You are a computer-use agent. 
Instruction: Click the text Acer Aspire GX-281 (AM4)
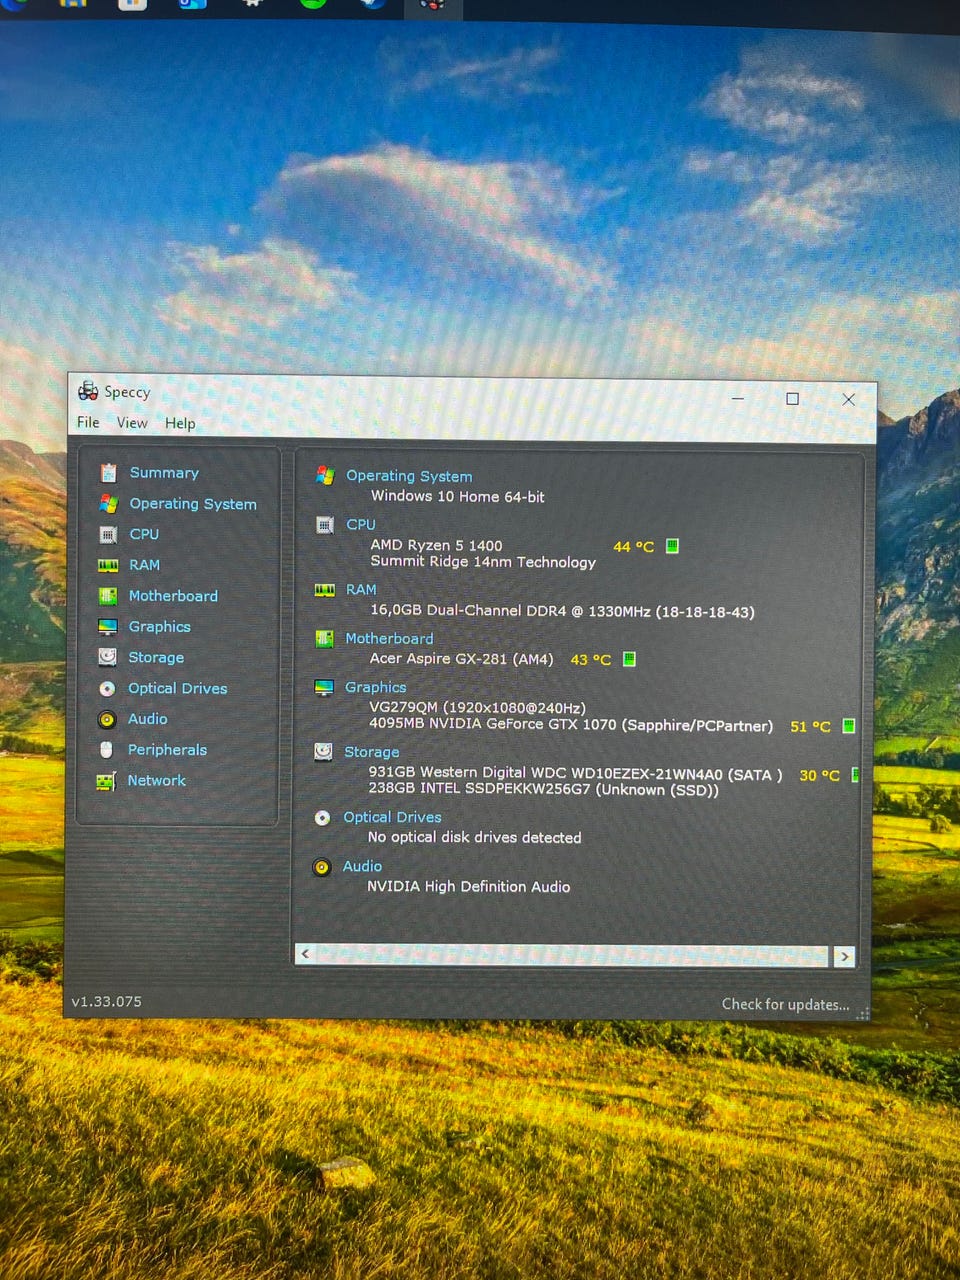[461, 658]
